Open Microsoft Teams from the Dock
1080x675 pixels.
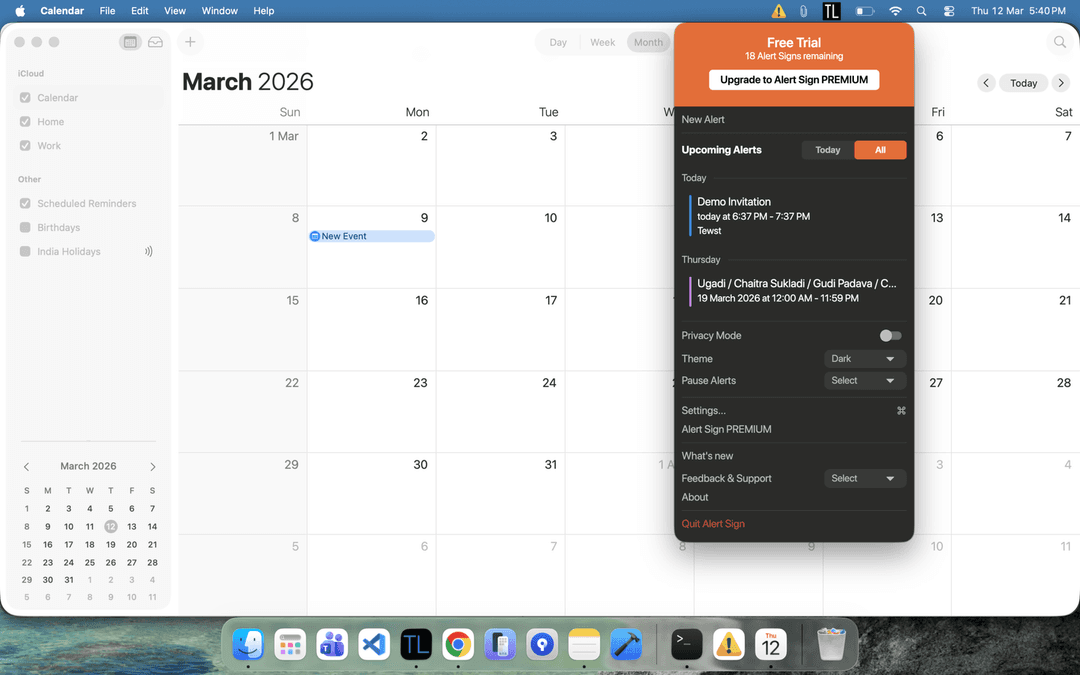point(332,645)
